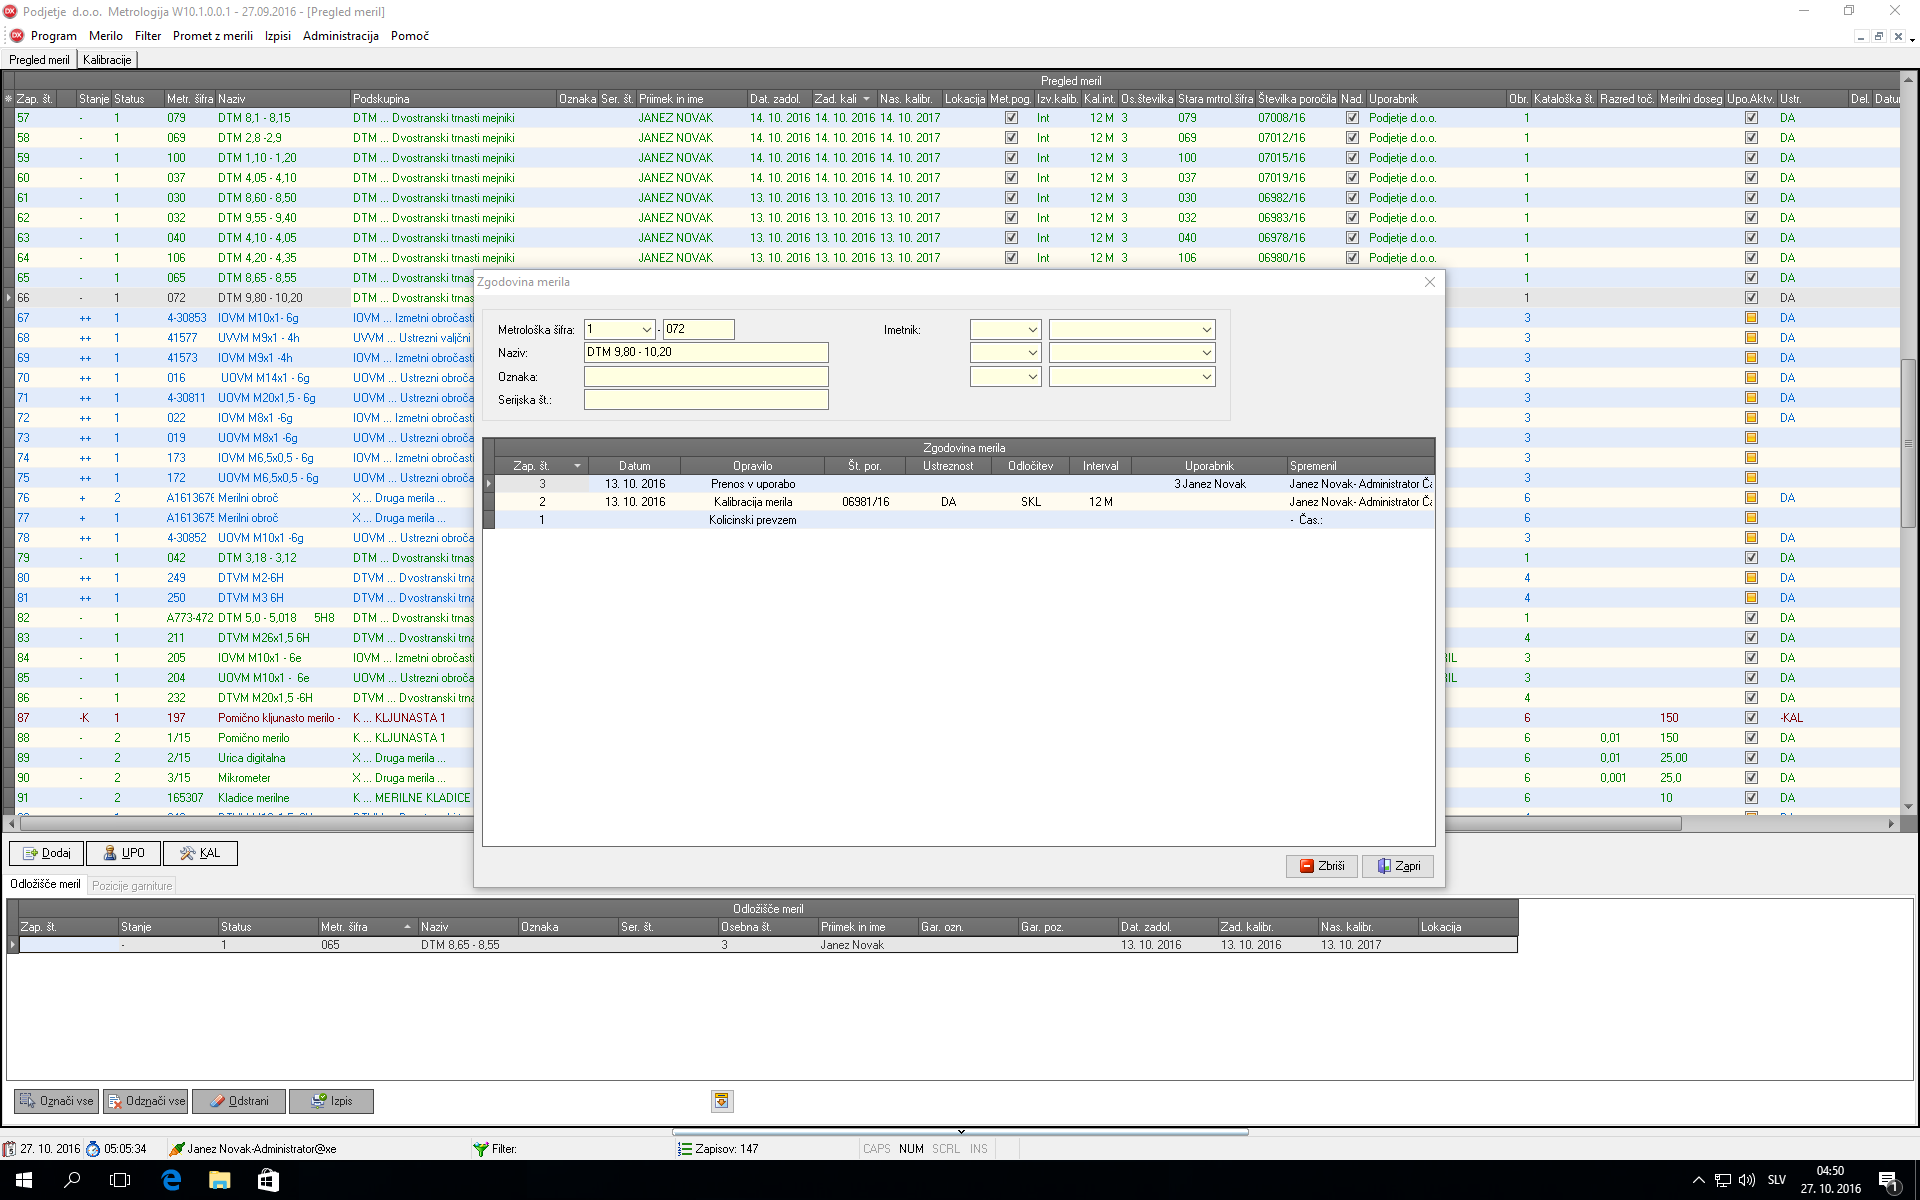Click the yellow icon in the bottom toolbar
The image size is (1920, 1200).
[721, 1101]
